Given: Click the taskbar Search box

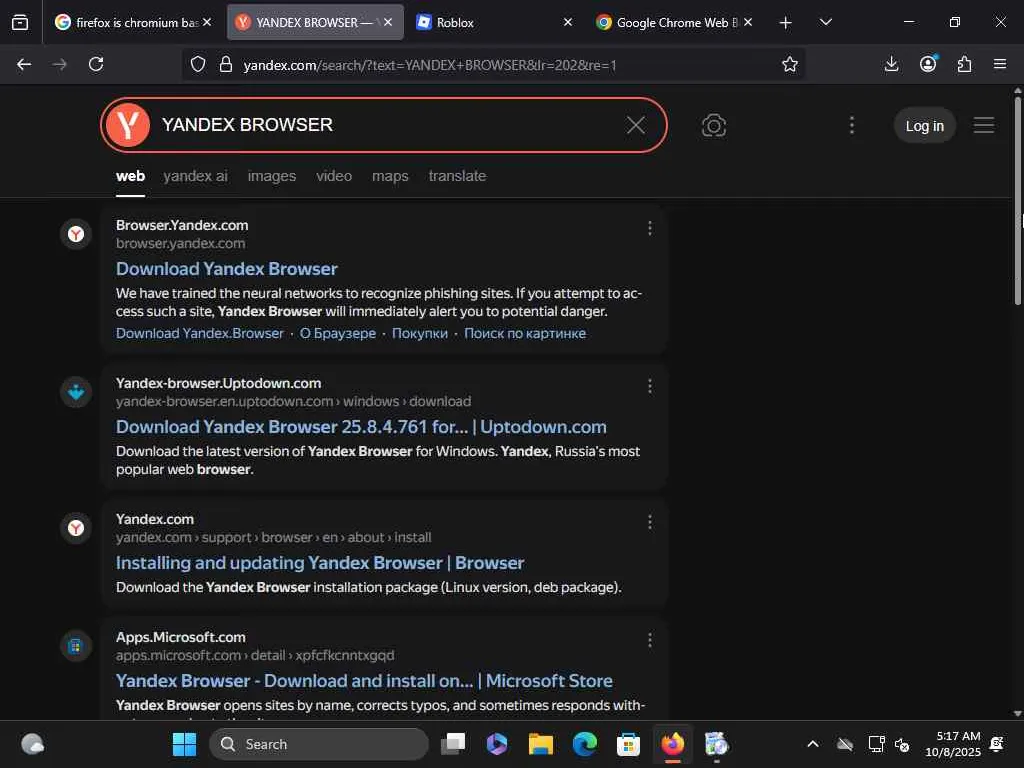Looking at the screenshot, I should (319, 744).
